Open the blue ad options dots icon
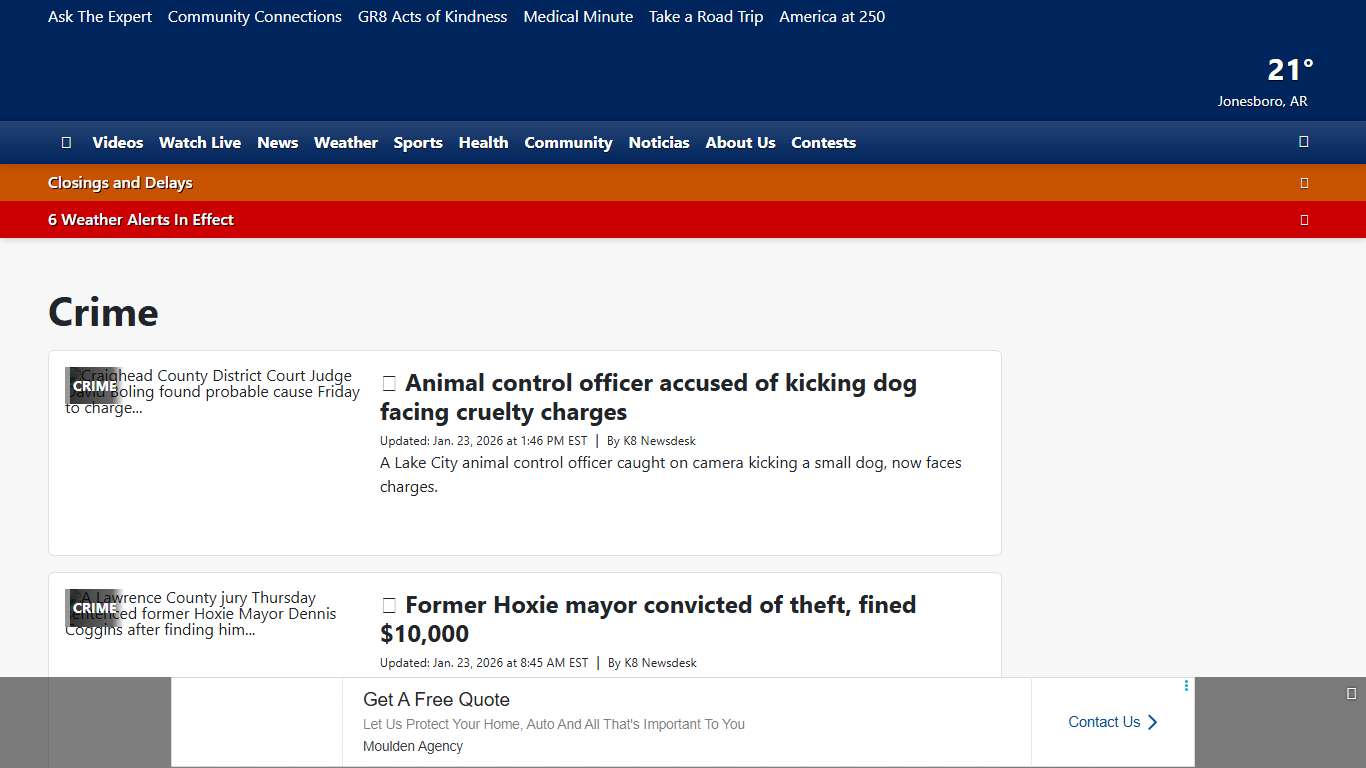Viewport: 1366px width, 768px height. coord(1186,686)
